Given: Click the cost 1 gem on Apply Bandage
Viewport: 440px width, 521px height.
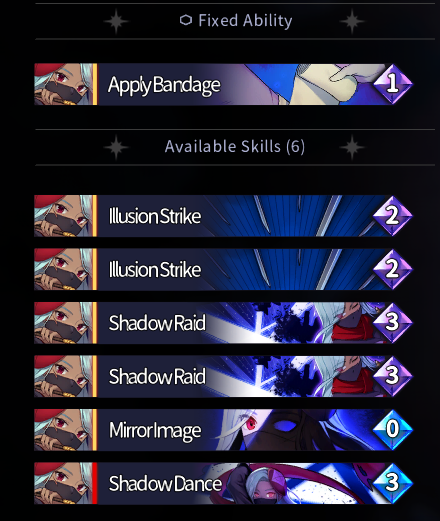Looking at the screenshot, I should click(393, 84).
